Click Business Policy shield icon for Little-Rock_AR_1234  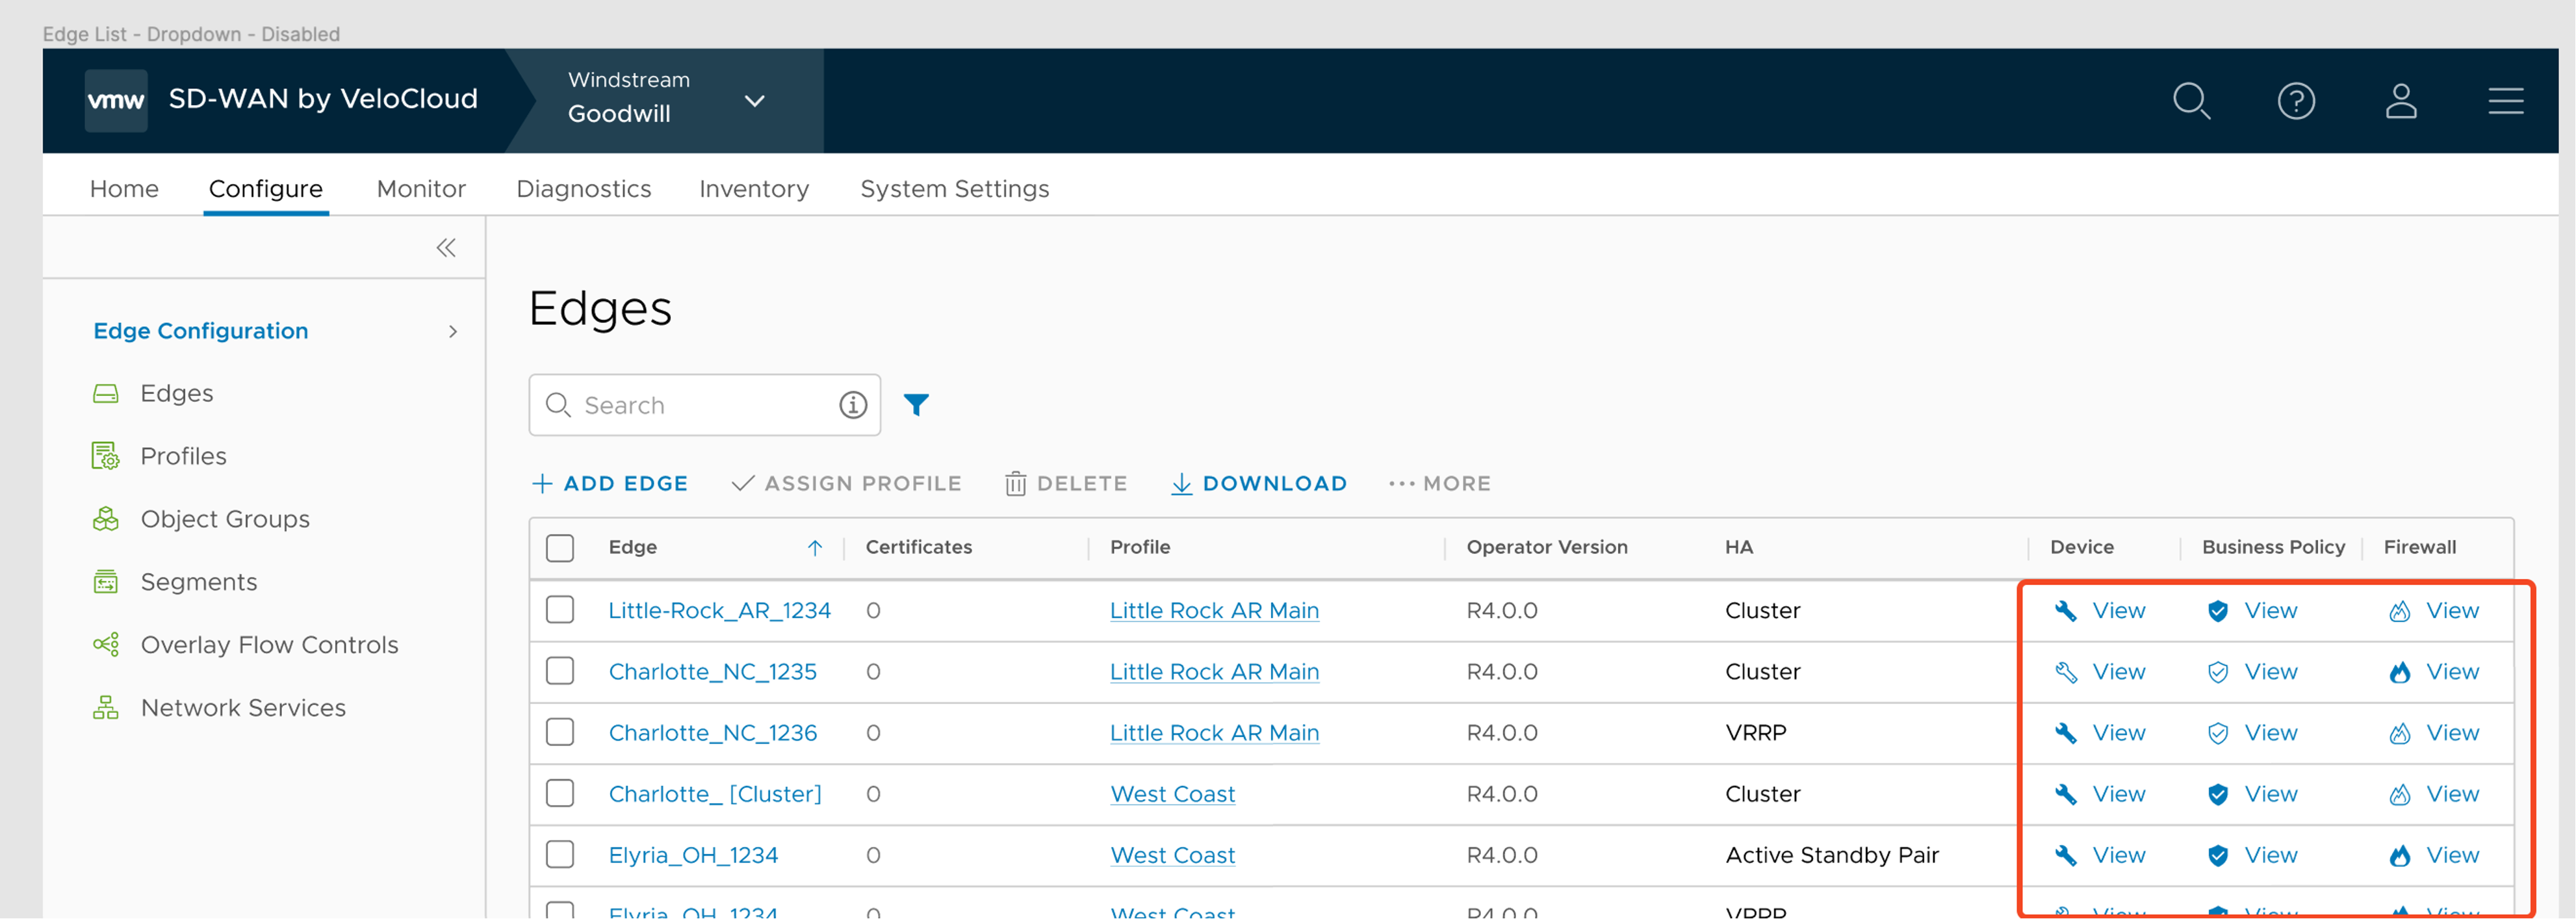coord(2217,611)
